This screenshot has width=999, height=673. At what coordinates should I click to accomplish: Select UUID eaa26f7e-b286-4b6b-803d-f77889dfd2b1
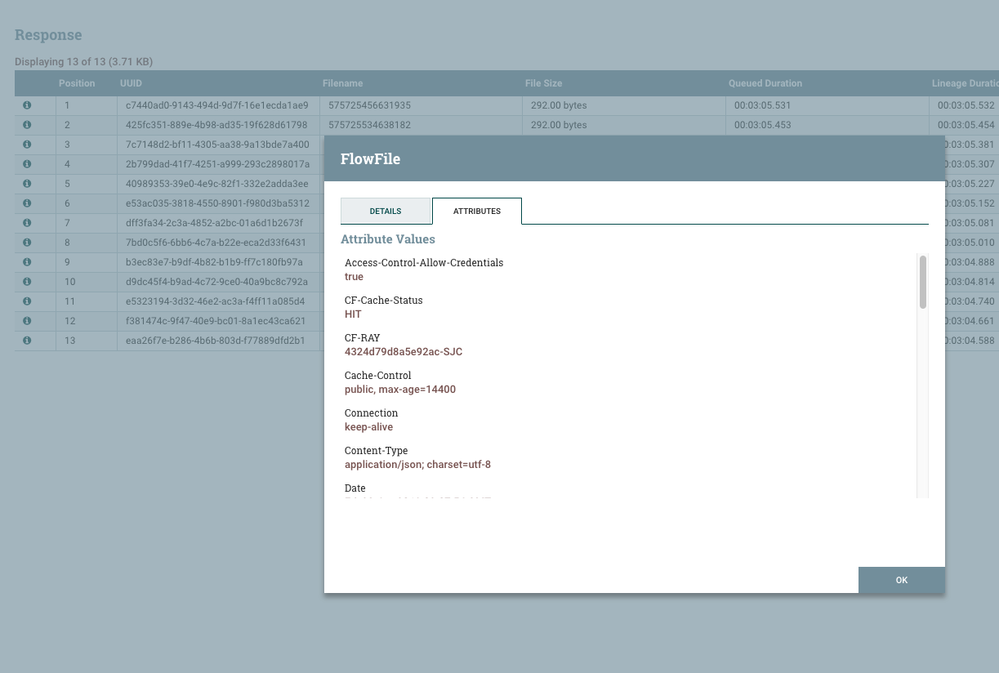click(215, 340)
